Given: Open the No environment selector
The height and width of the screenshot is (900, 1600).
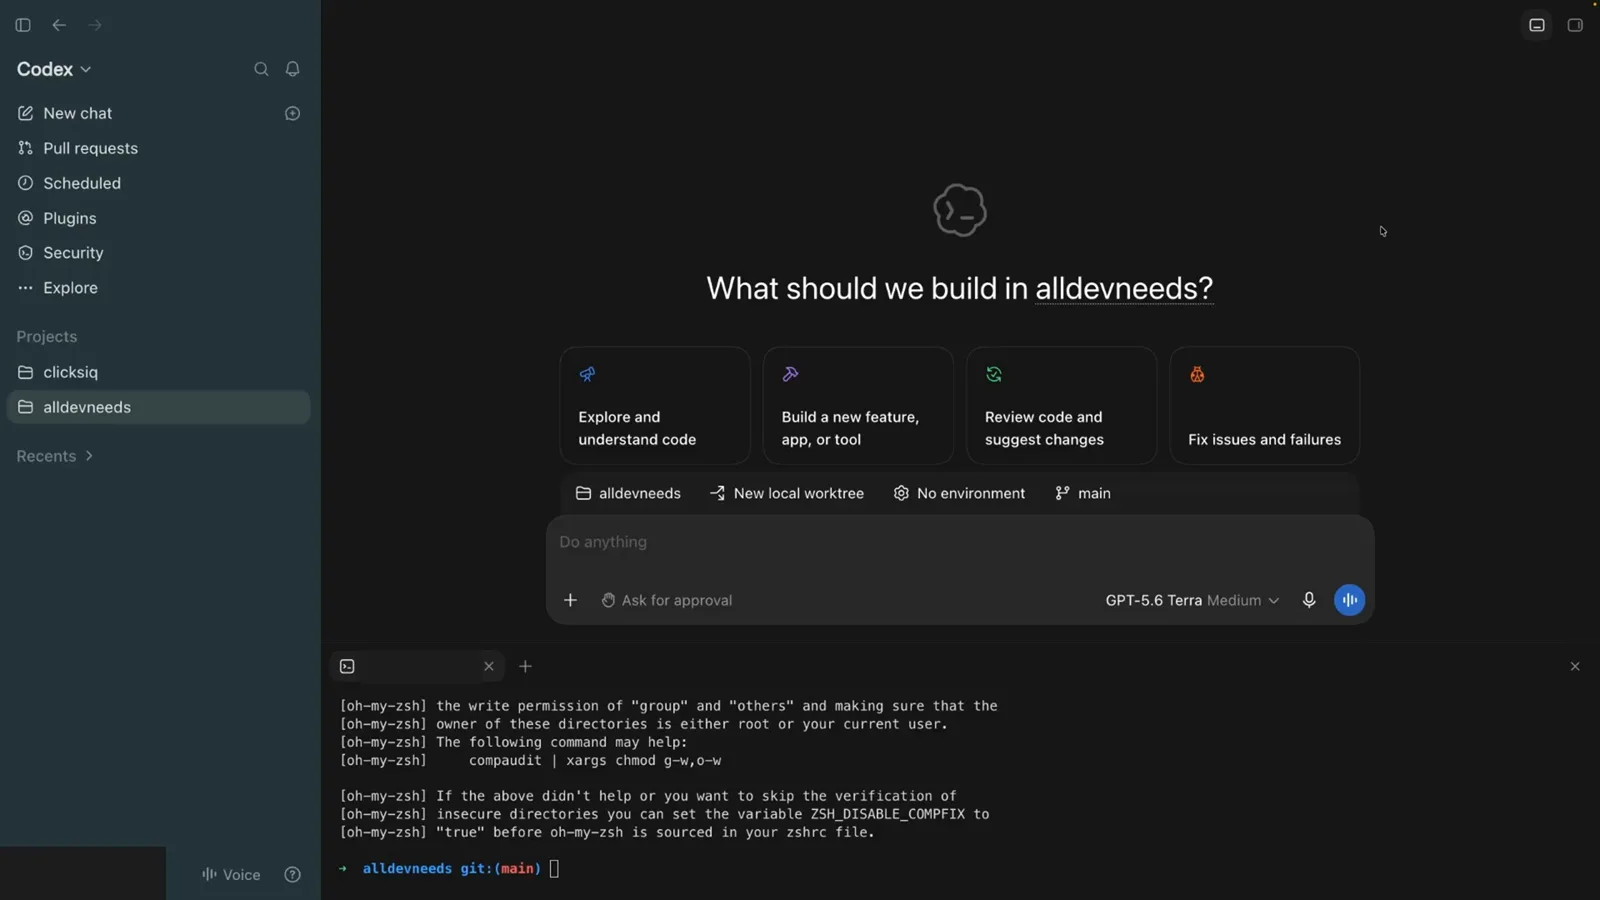Looking at the screenshot, I should (959, 493).
